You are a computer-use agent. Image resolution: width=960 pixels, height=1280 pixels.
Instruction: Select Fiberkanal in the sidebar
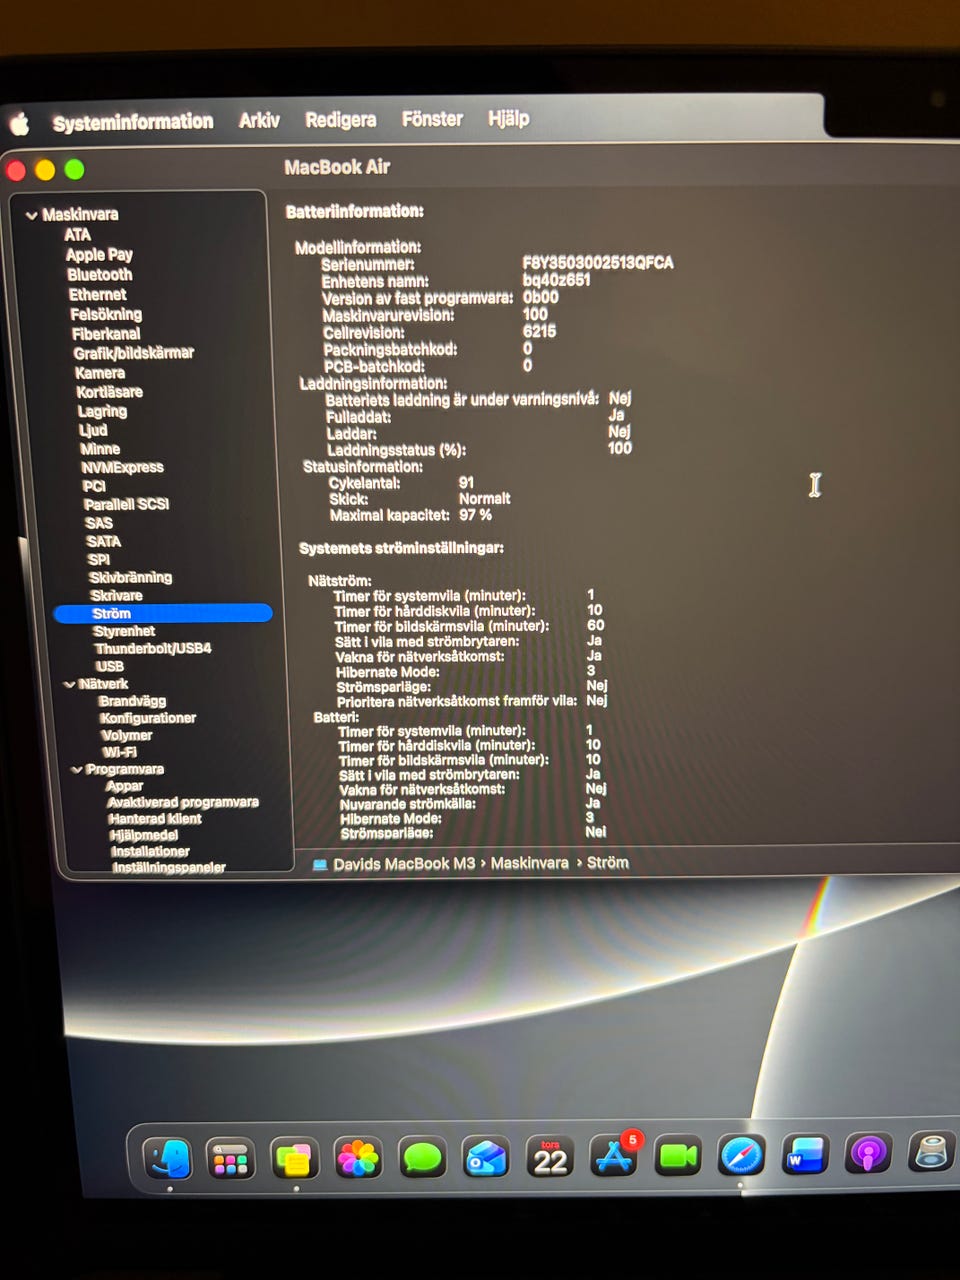tap(106, 334)
